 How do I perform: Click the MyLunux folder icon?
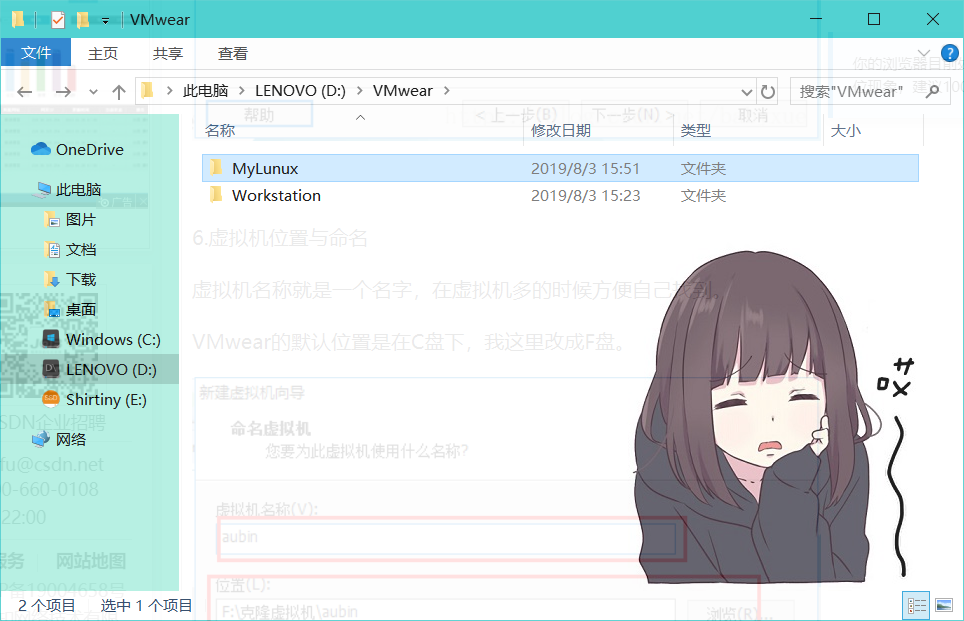pos(216,167)
